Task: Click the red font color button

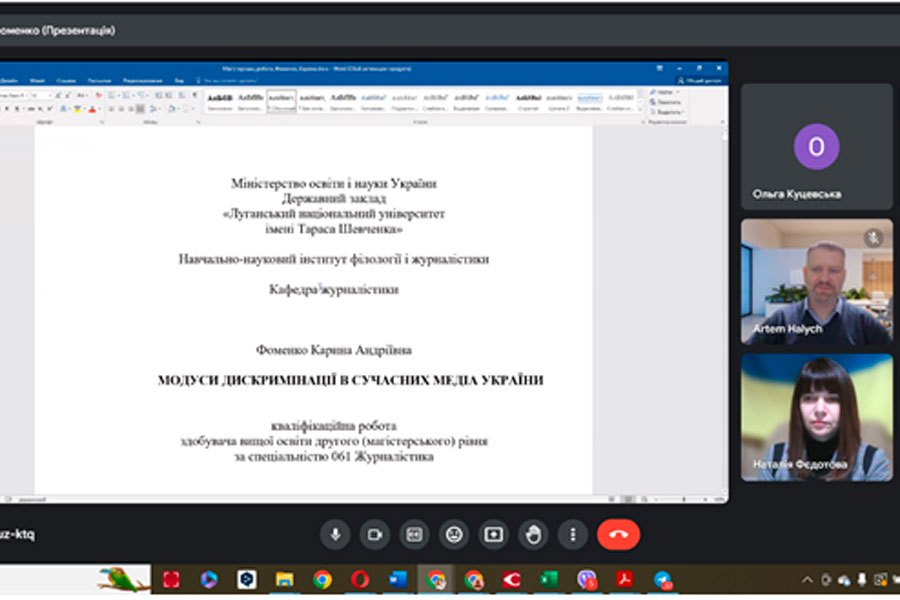Action: coord(92,109)
